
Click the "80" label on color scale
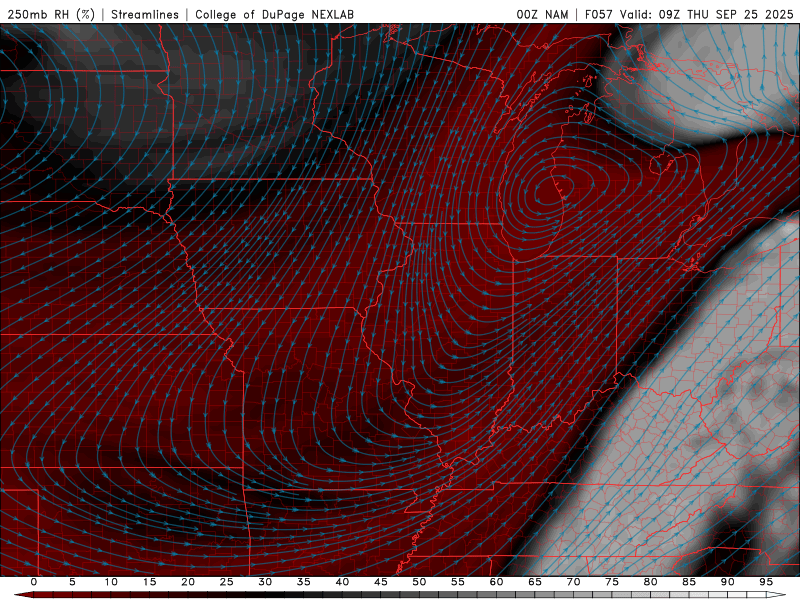click(650, 582)
